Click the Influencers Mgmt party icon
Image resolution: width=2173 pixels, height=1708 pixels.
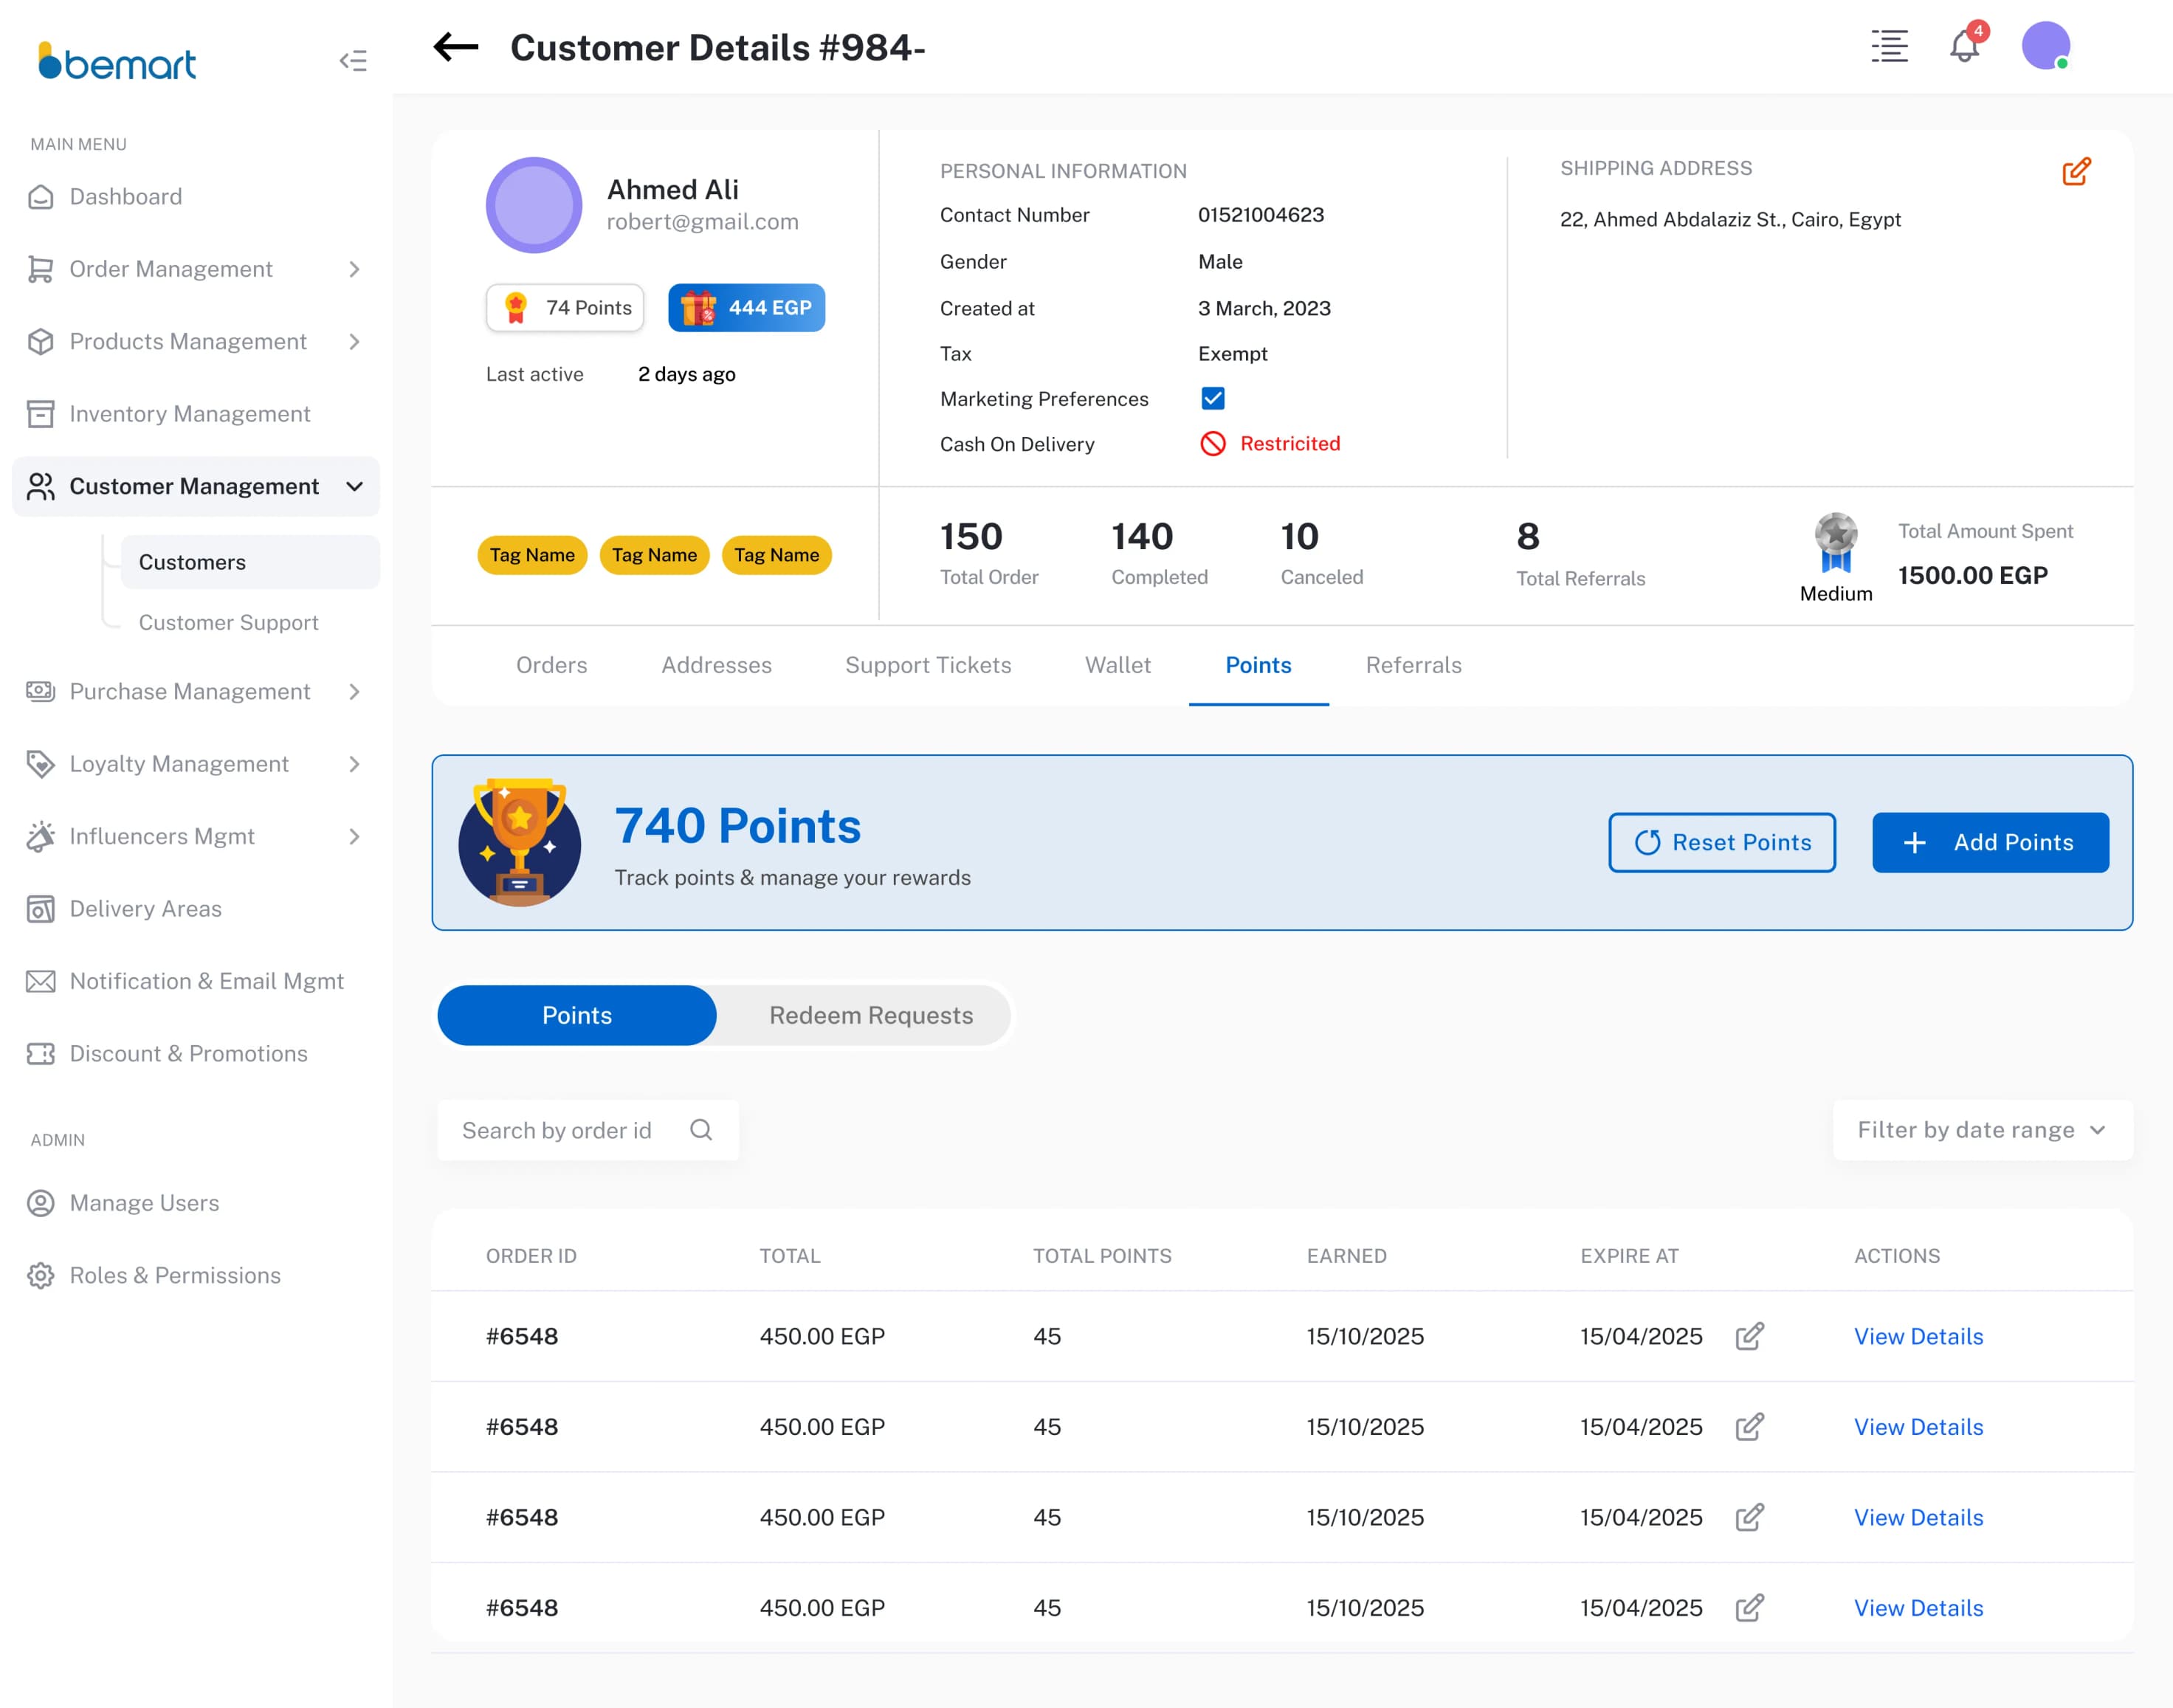tap(40, 836)
